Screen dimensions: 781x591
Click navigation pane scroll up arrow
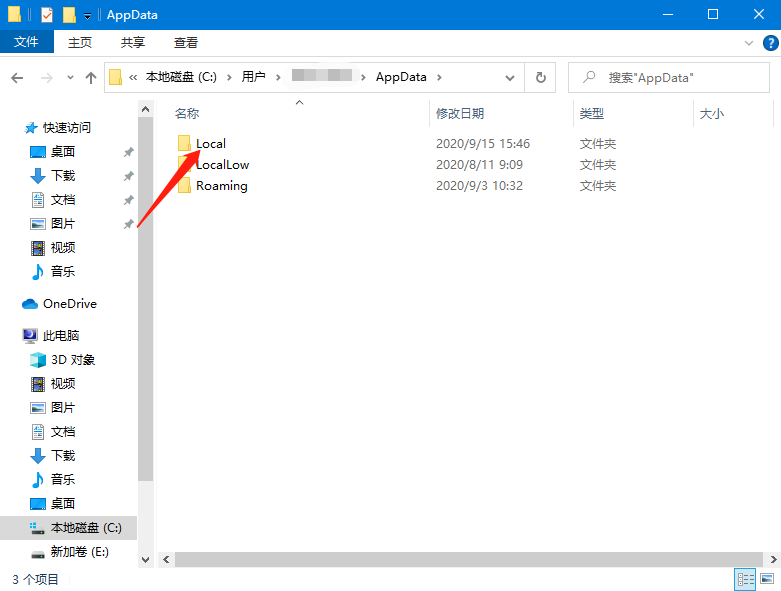pos(145,109)
